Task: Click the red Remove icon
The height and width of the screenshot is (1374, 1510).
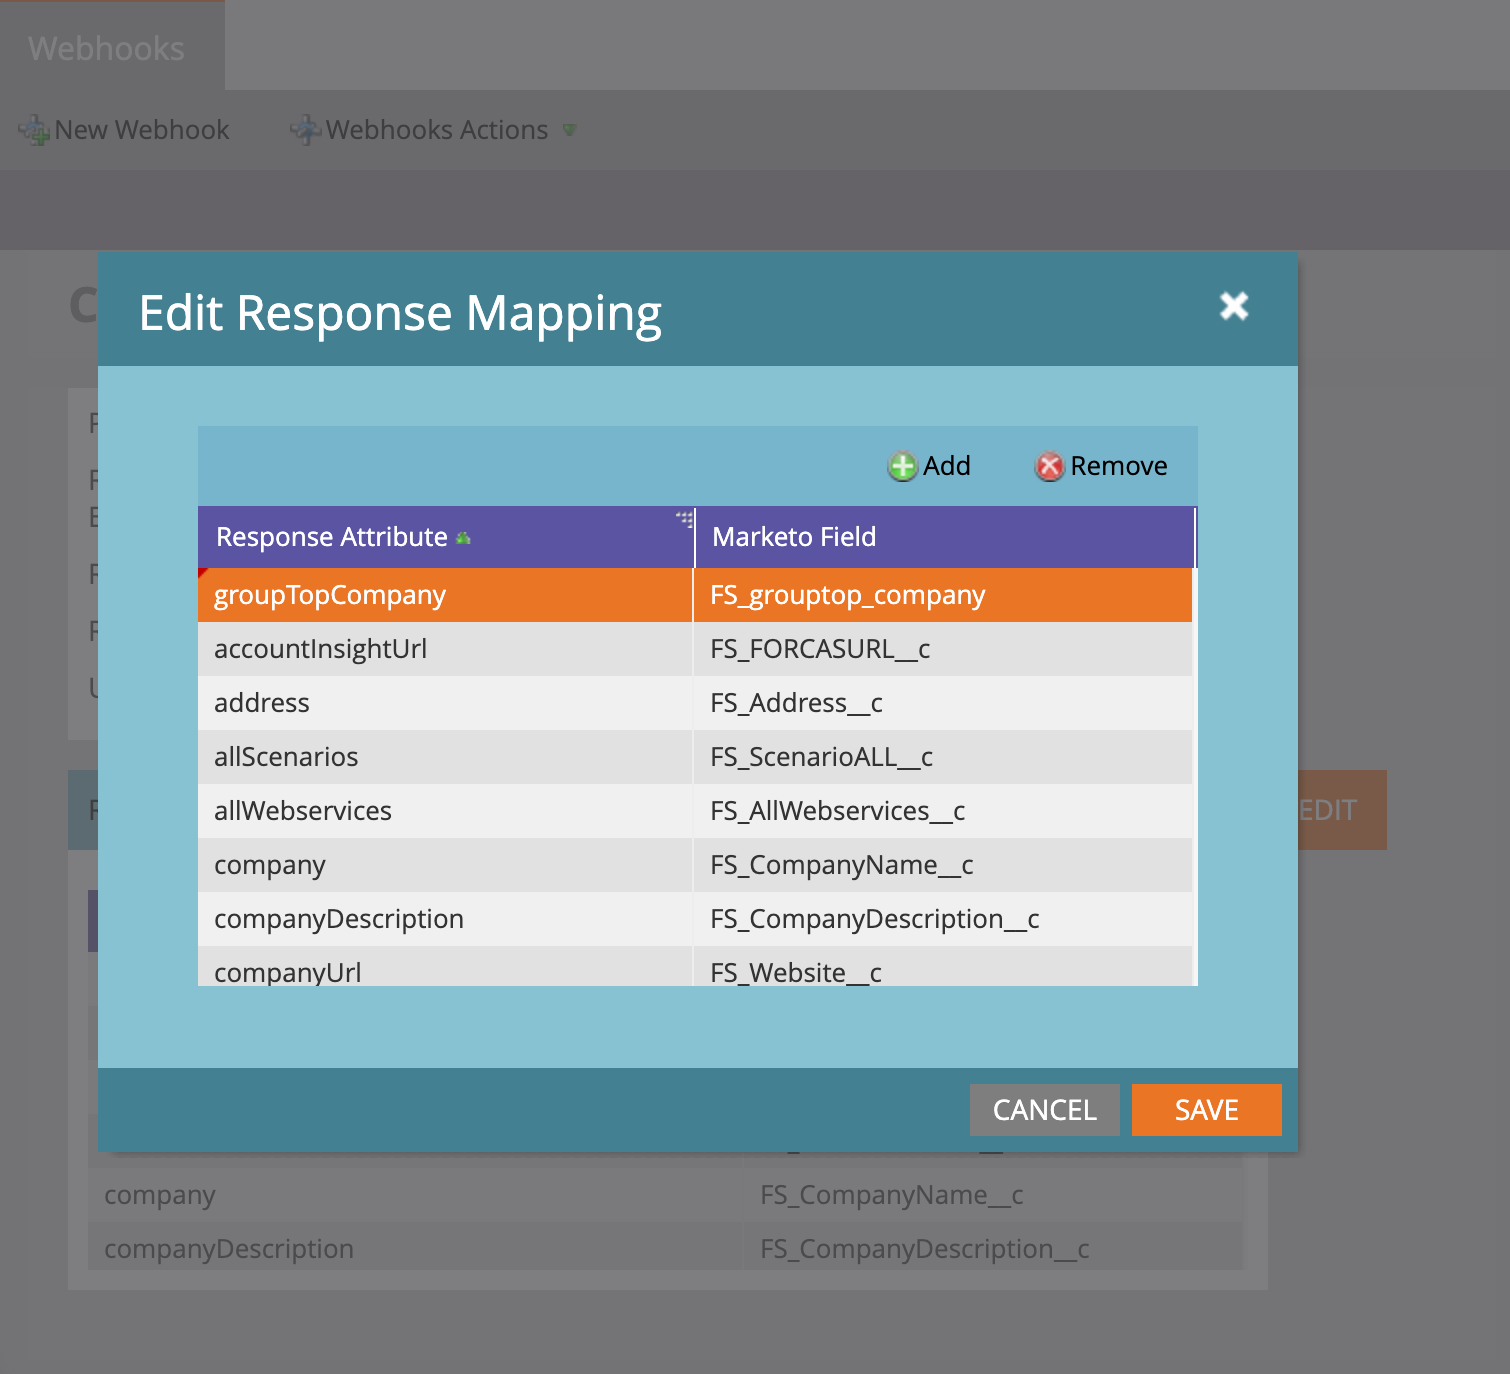Action: pyautogui.click(x=1049, y=466)
